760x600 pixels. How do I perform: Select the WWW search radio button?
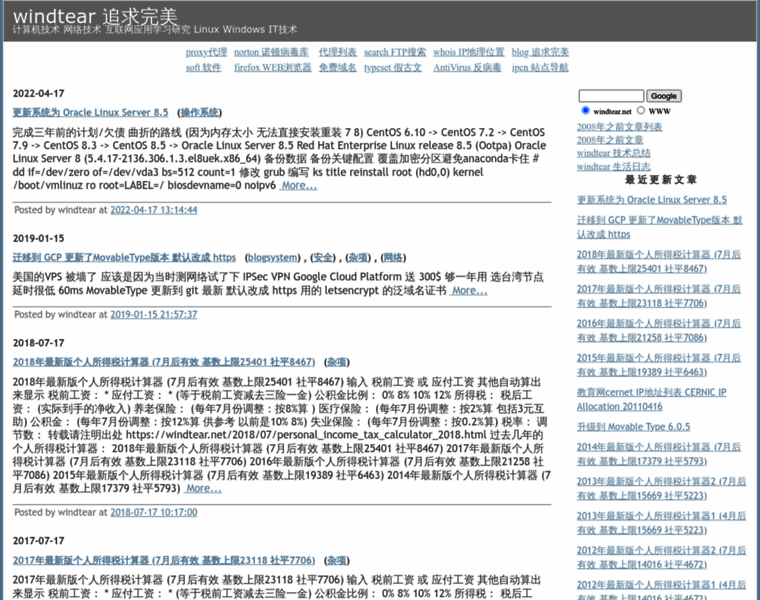click(640, 111)
